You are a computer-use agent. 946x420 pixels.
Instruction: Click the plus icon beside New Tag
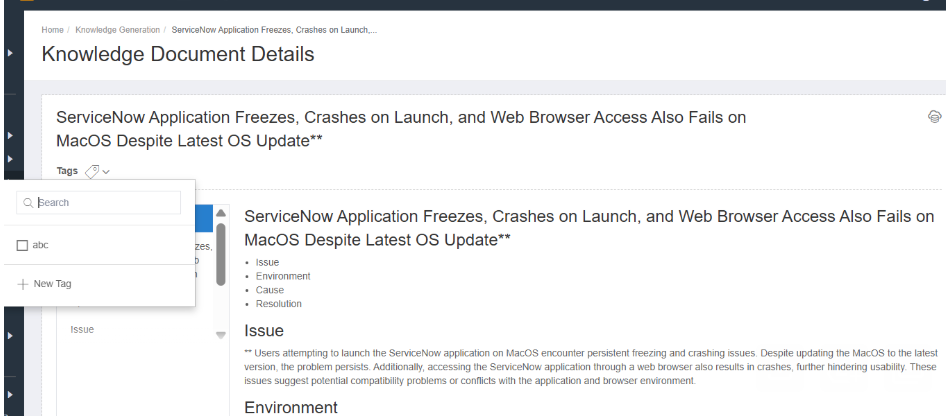(23, 284)
